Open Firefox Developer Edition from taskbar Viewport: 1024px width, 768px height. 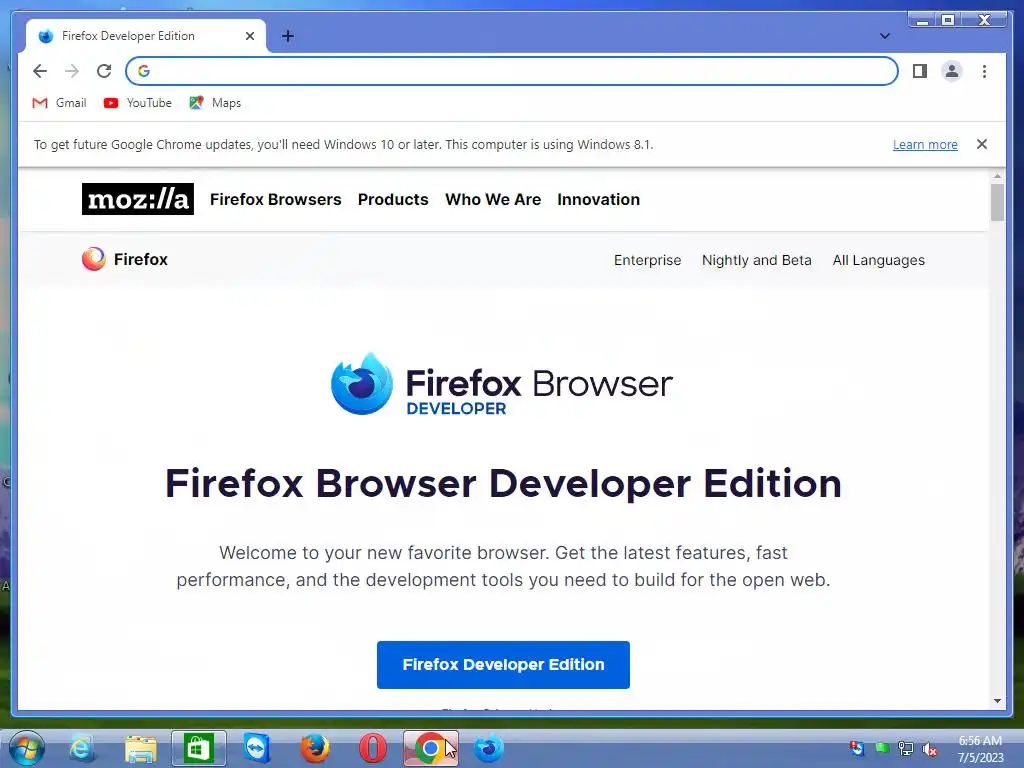488,748
